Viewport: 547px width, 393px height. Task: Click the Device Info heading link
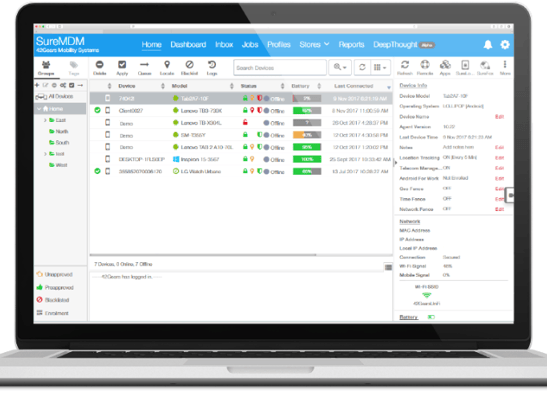click(x=413, y=85)
